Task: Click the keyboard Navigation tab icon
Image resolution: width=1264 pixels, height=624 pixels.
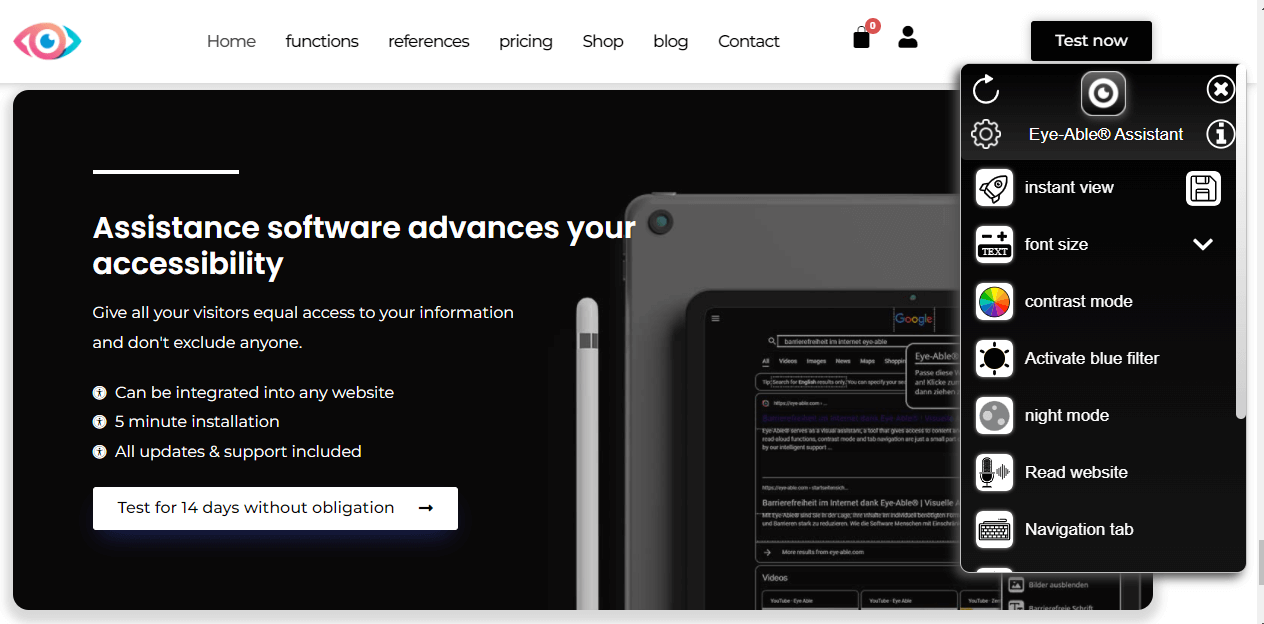Action: point(994,530)
